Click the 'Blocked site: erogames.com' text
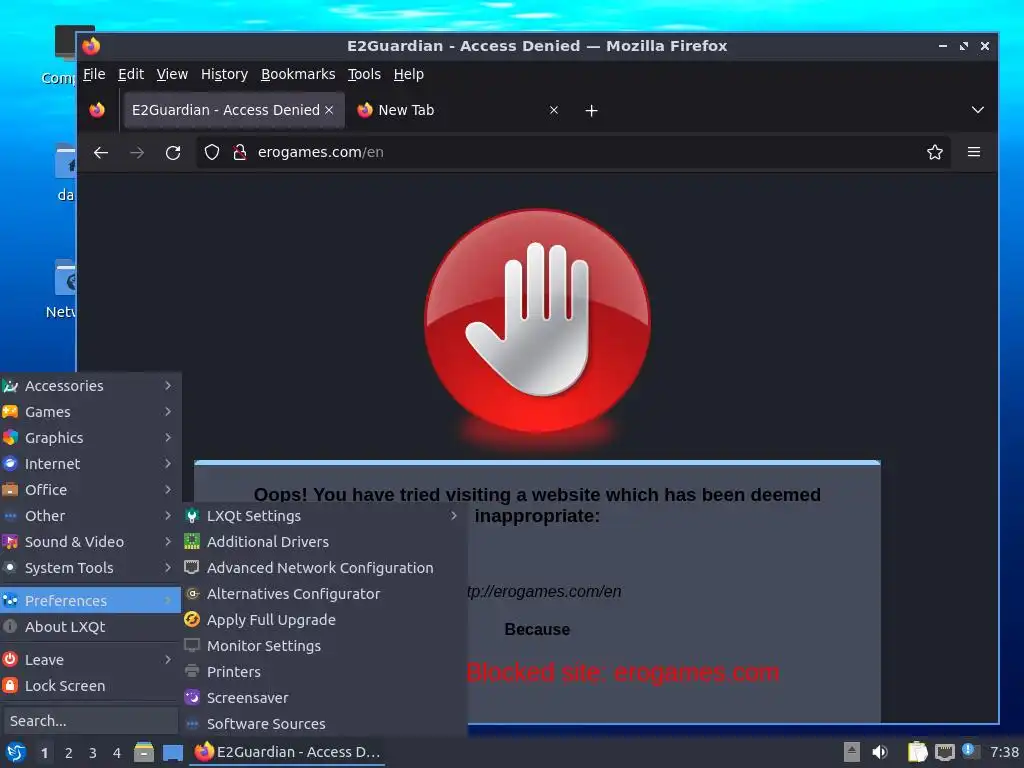This screenshot has height=768, width=1024. [x=622, y=673]
